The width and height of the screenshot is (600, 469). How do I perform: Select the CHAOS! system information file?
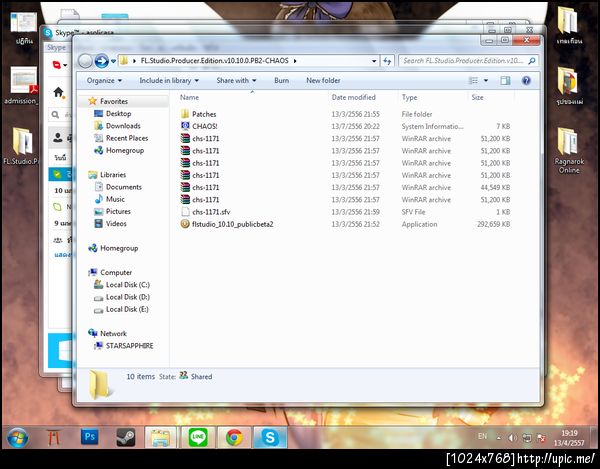204,126
